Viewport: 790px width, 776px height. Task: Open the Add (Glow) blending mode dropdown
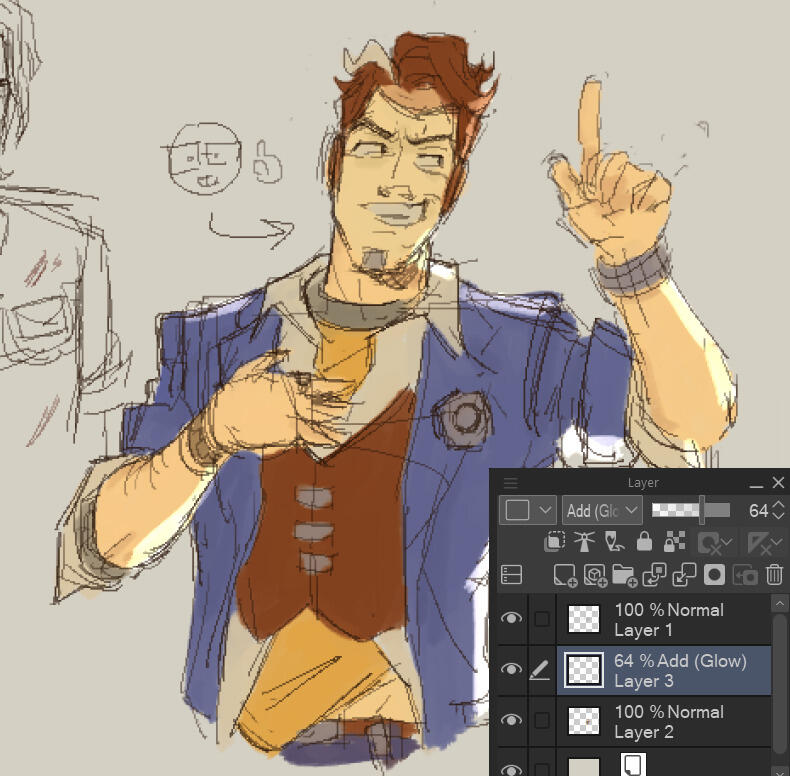(602, 510)
